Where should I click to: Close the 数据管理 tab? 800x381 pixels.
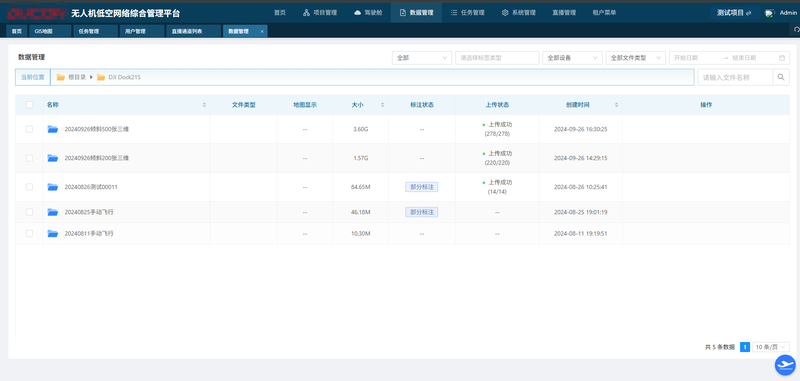262,31
